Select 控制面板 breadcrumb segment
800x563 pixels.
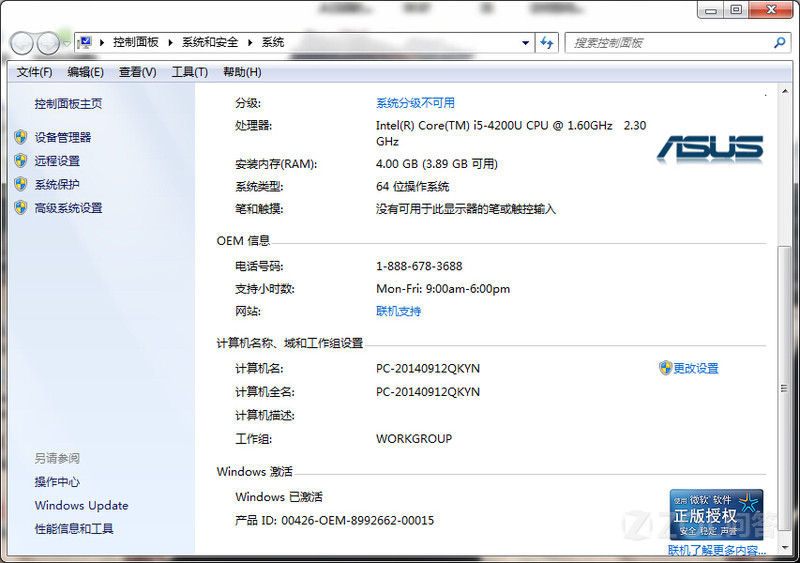[x=136, y=42]
